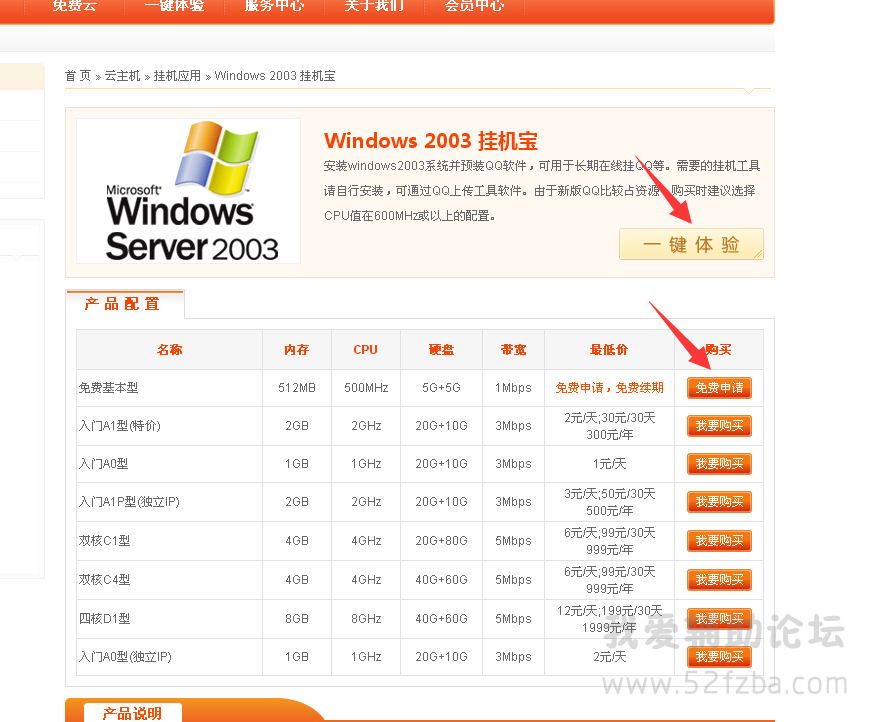
Task: Click 我要购买 for 入门A0型(独立IP)
Action: click(719, 656)
